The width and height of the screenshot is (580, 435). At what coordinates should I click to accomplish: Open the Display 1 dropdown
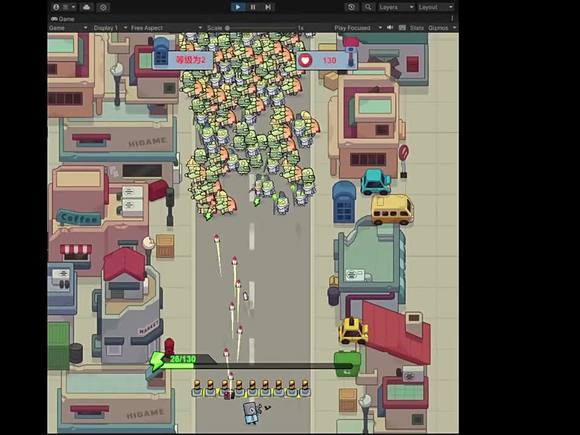pos(110,28)
